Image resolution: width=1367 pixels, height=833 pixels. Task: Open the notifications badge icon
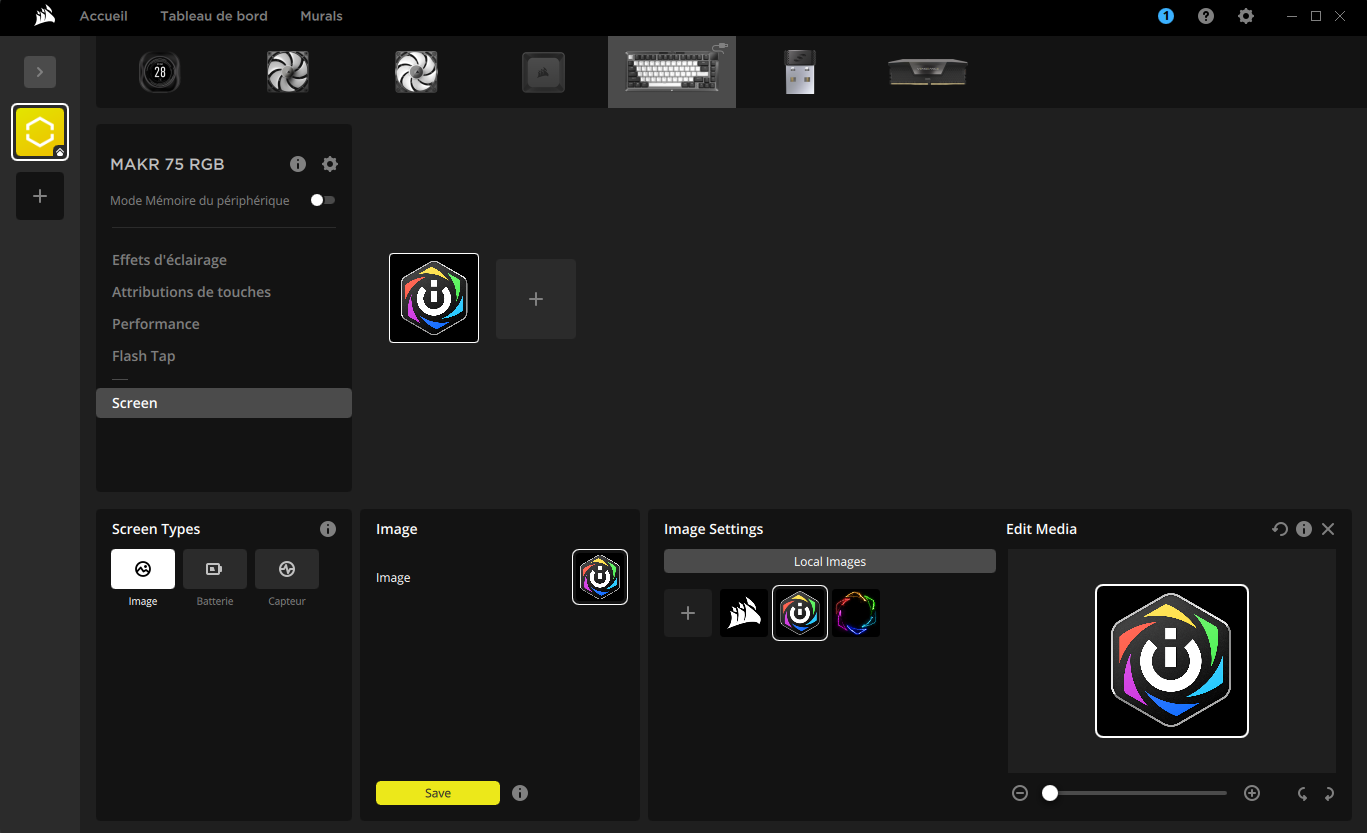tap(1166, 16)
